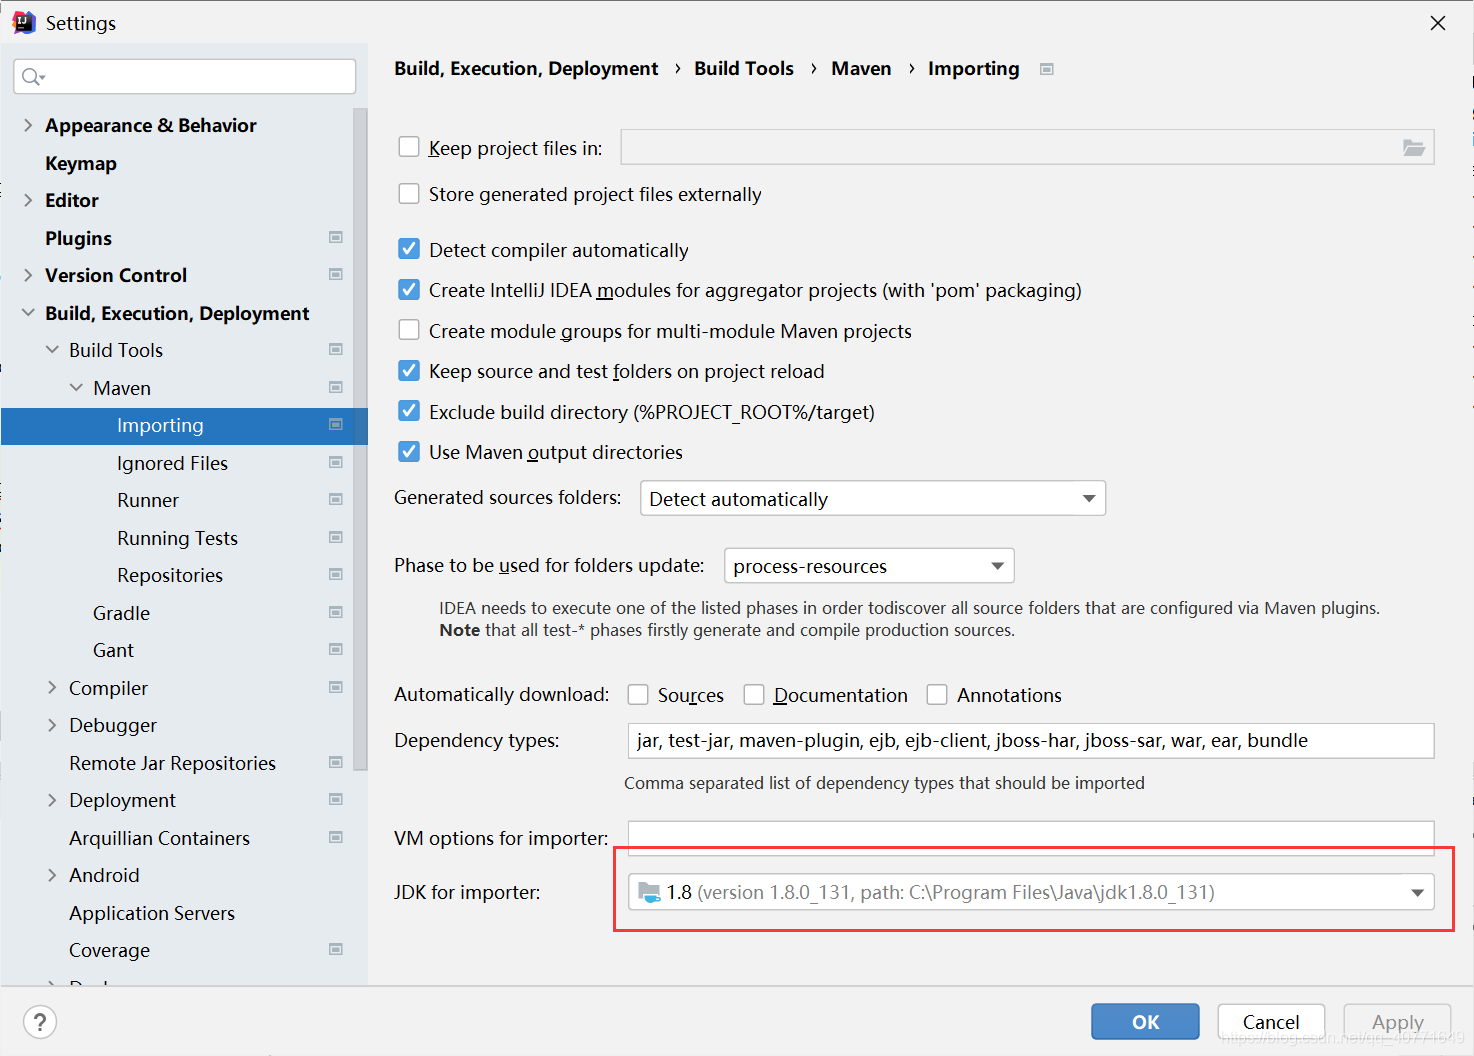The height and width of the screenshot is (1056, 1474).
Task: Click the search magnifier in the settings search field
Action: click(30, 76)
